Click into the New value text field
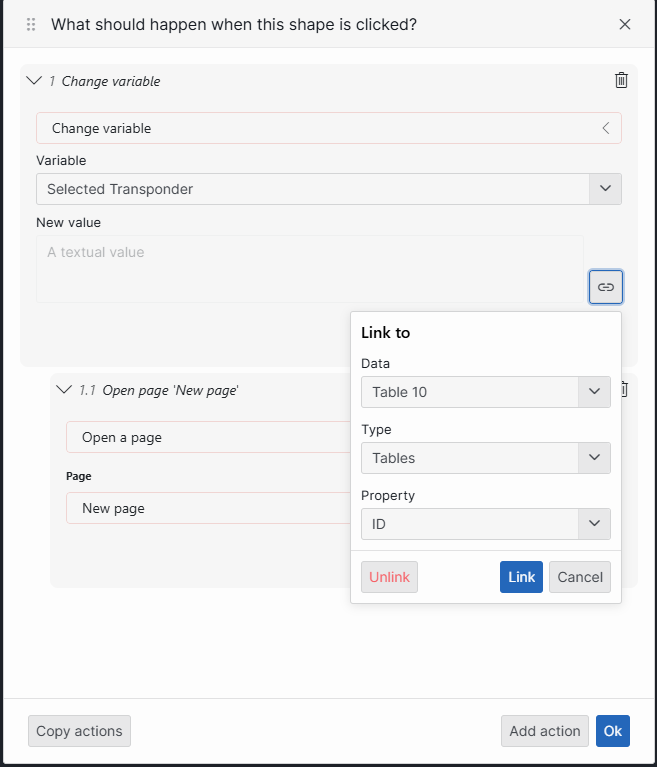The width and height of the screenshot is (657, 767). [x=310, y=268]
